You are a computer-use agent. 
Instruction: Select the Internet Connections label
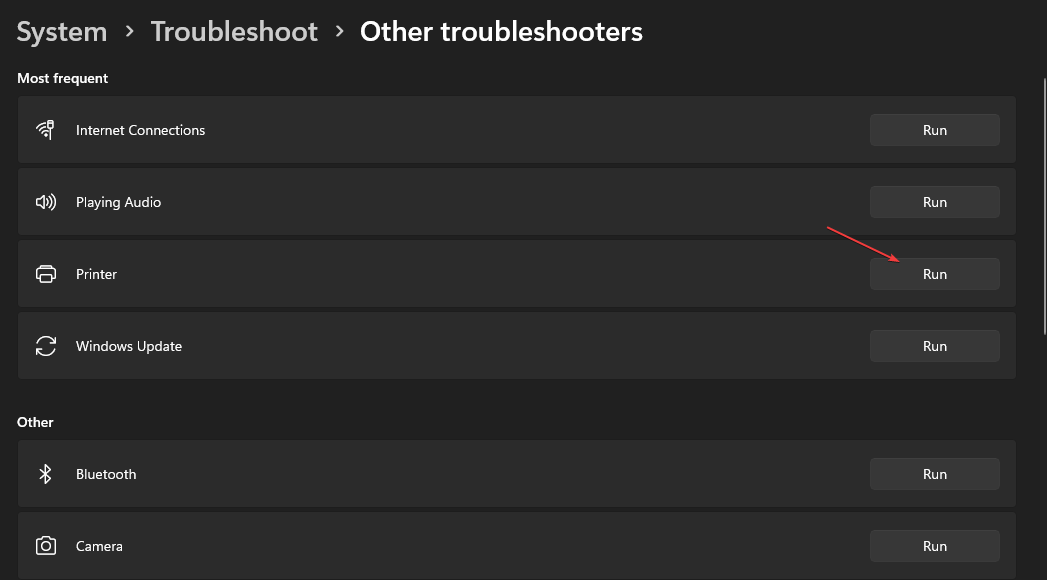140,130
